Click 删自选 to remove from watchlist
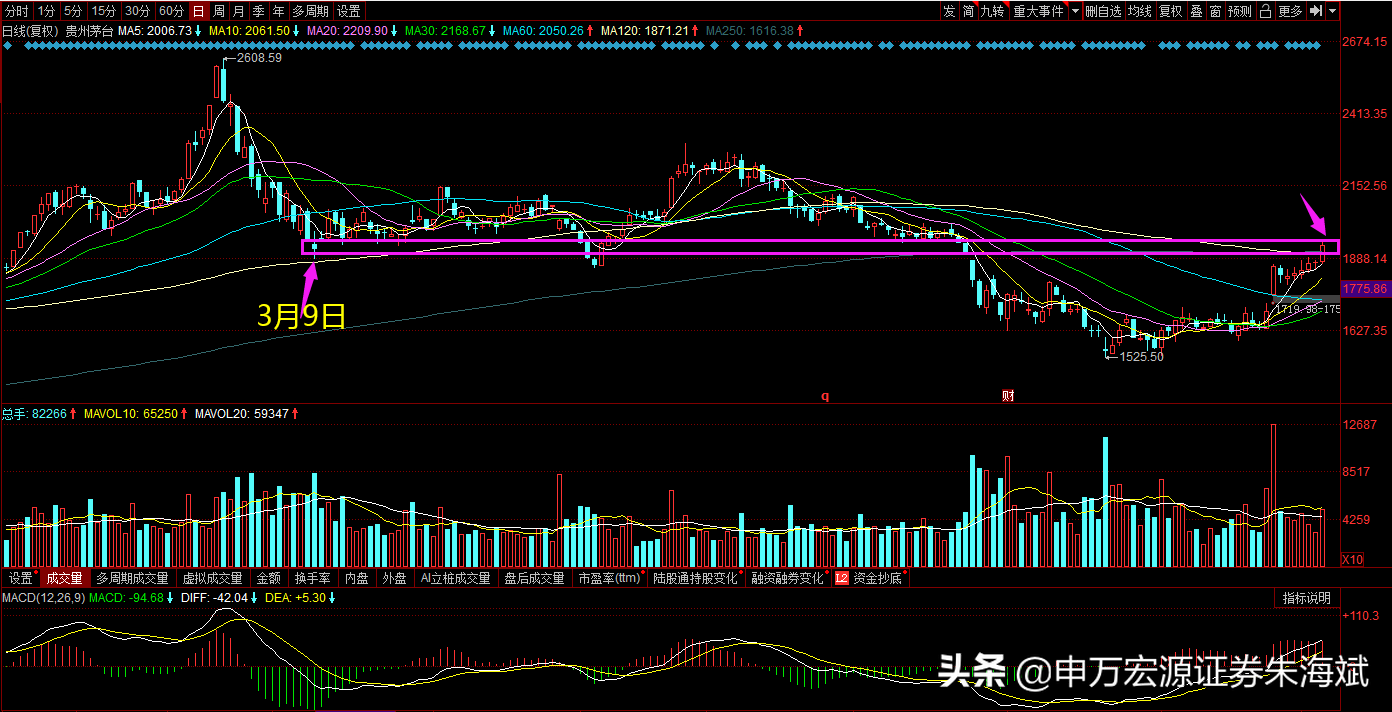1392x712 pixels. (x=1103, y=11)
